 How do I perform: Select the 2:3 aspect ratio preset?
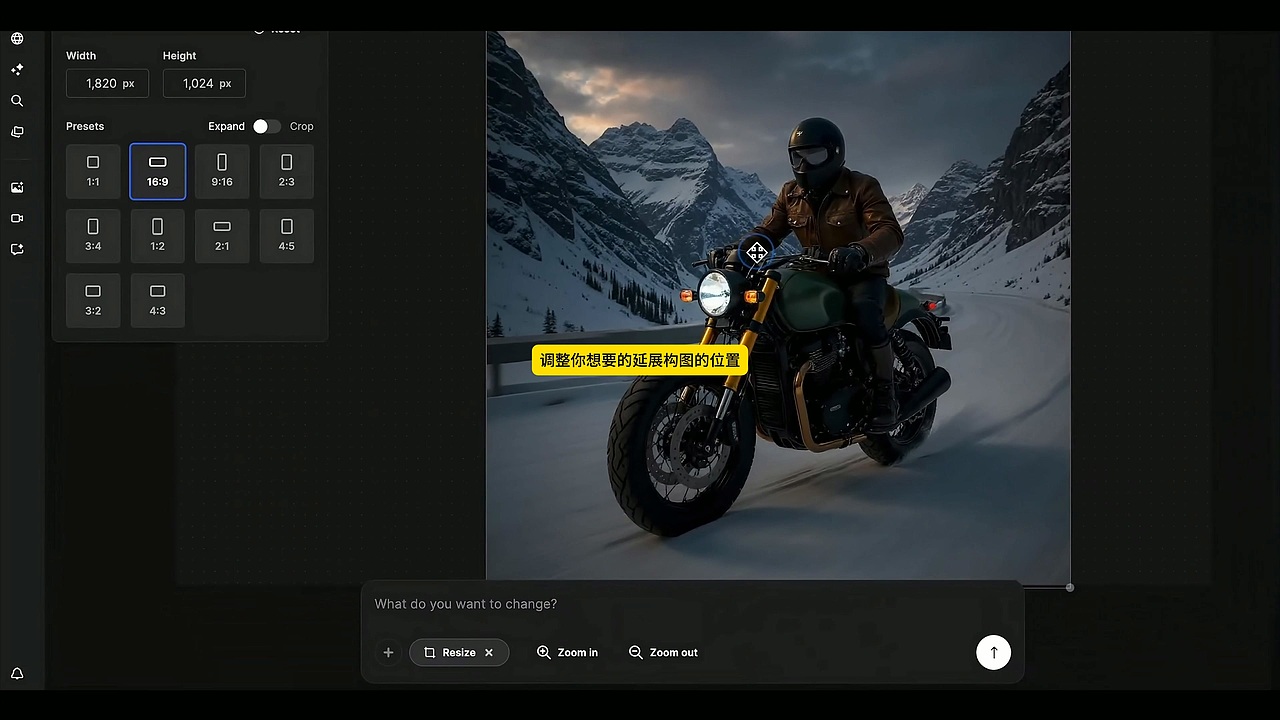click(287, 171)
